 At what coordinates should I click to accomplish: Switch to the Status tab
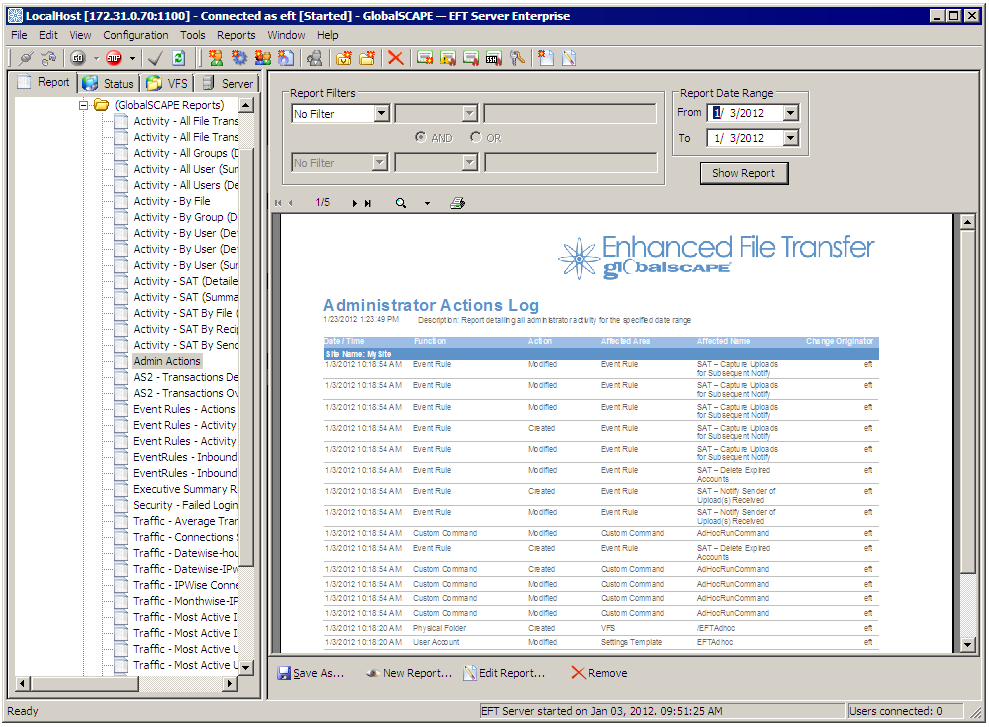click(x=108, y=83)
